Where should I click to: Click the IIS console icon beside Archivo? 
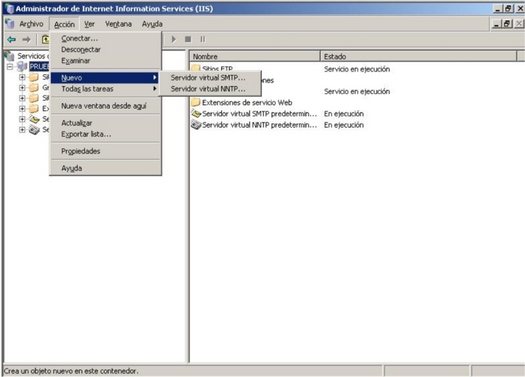10,24
